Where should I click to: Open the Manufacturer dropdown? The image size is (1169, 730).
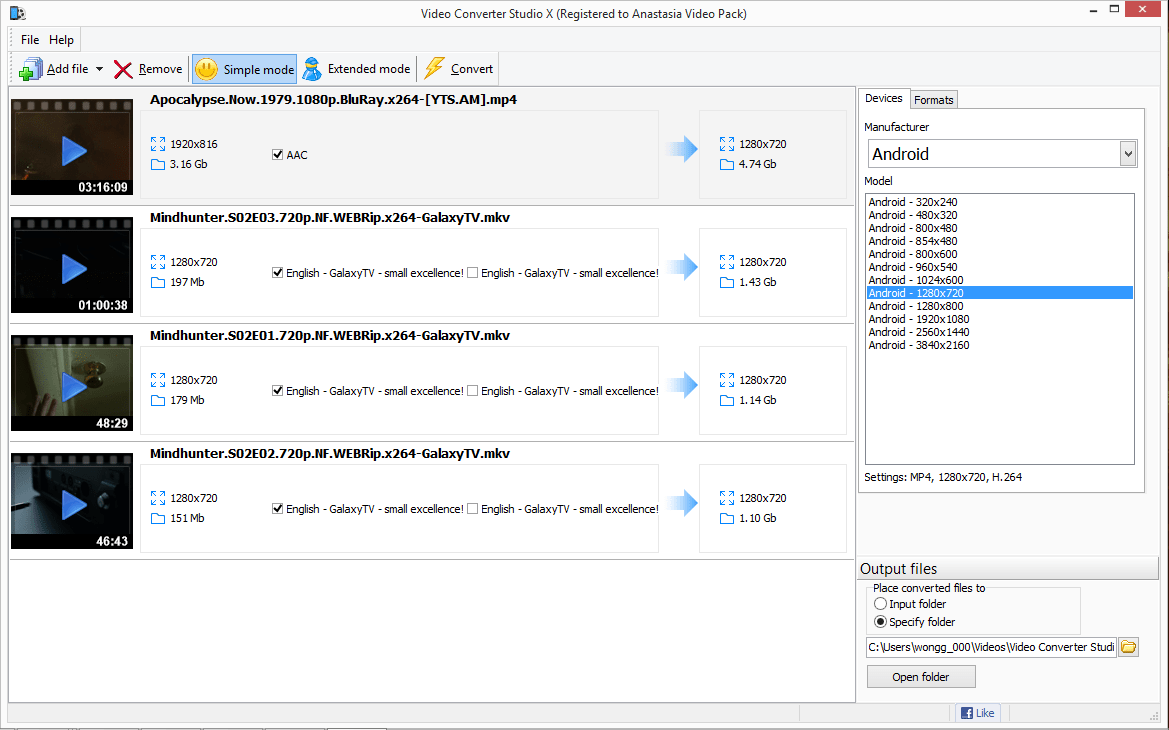1128,153
